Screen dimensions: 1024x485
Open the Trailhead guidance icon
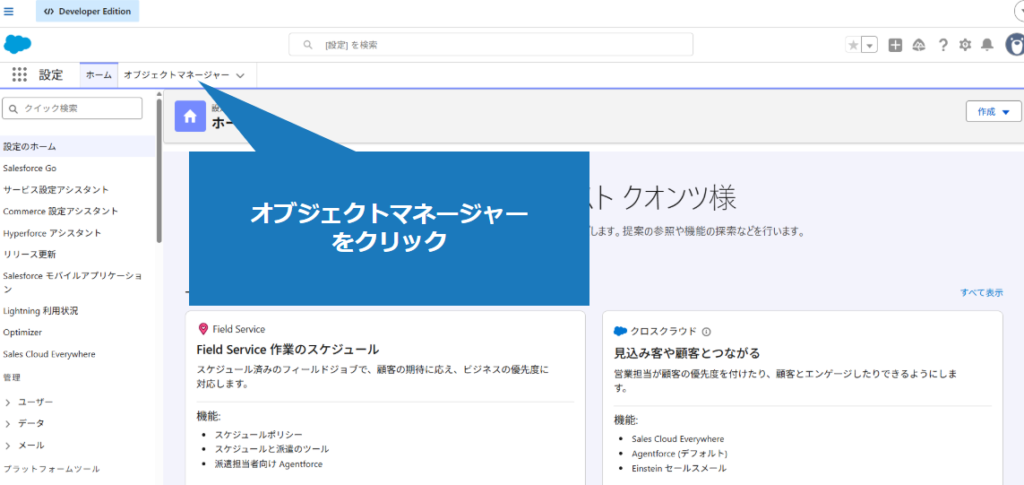coord(918,45)
